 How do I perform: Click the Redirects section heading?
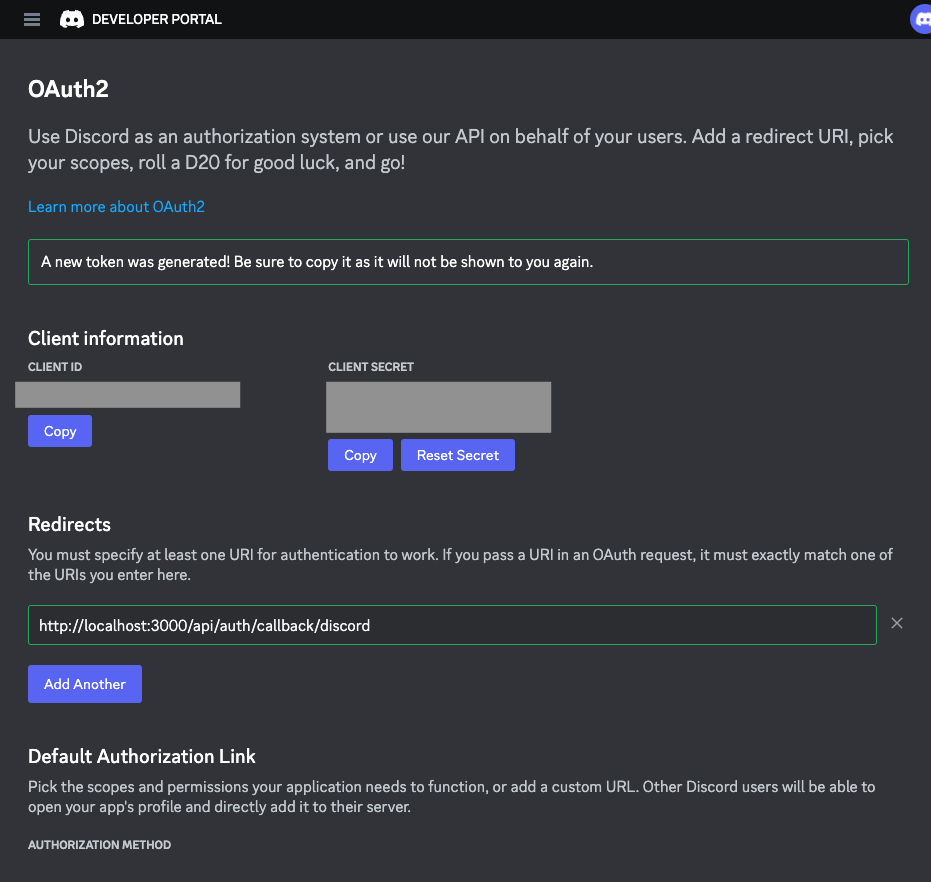(69, 524)
